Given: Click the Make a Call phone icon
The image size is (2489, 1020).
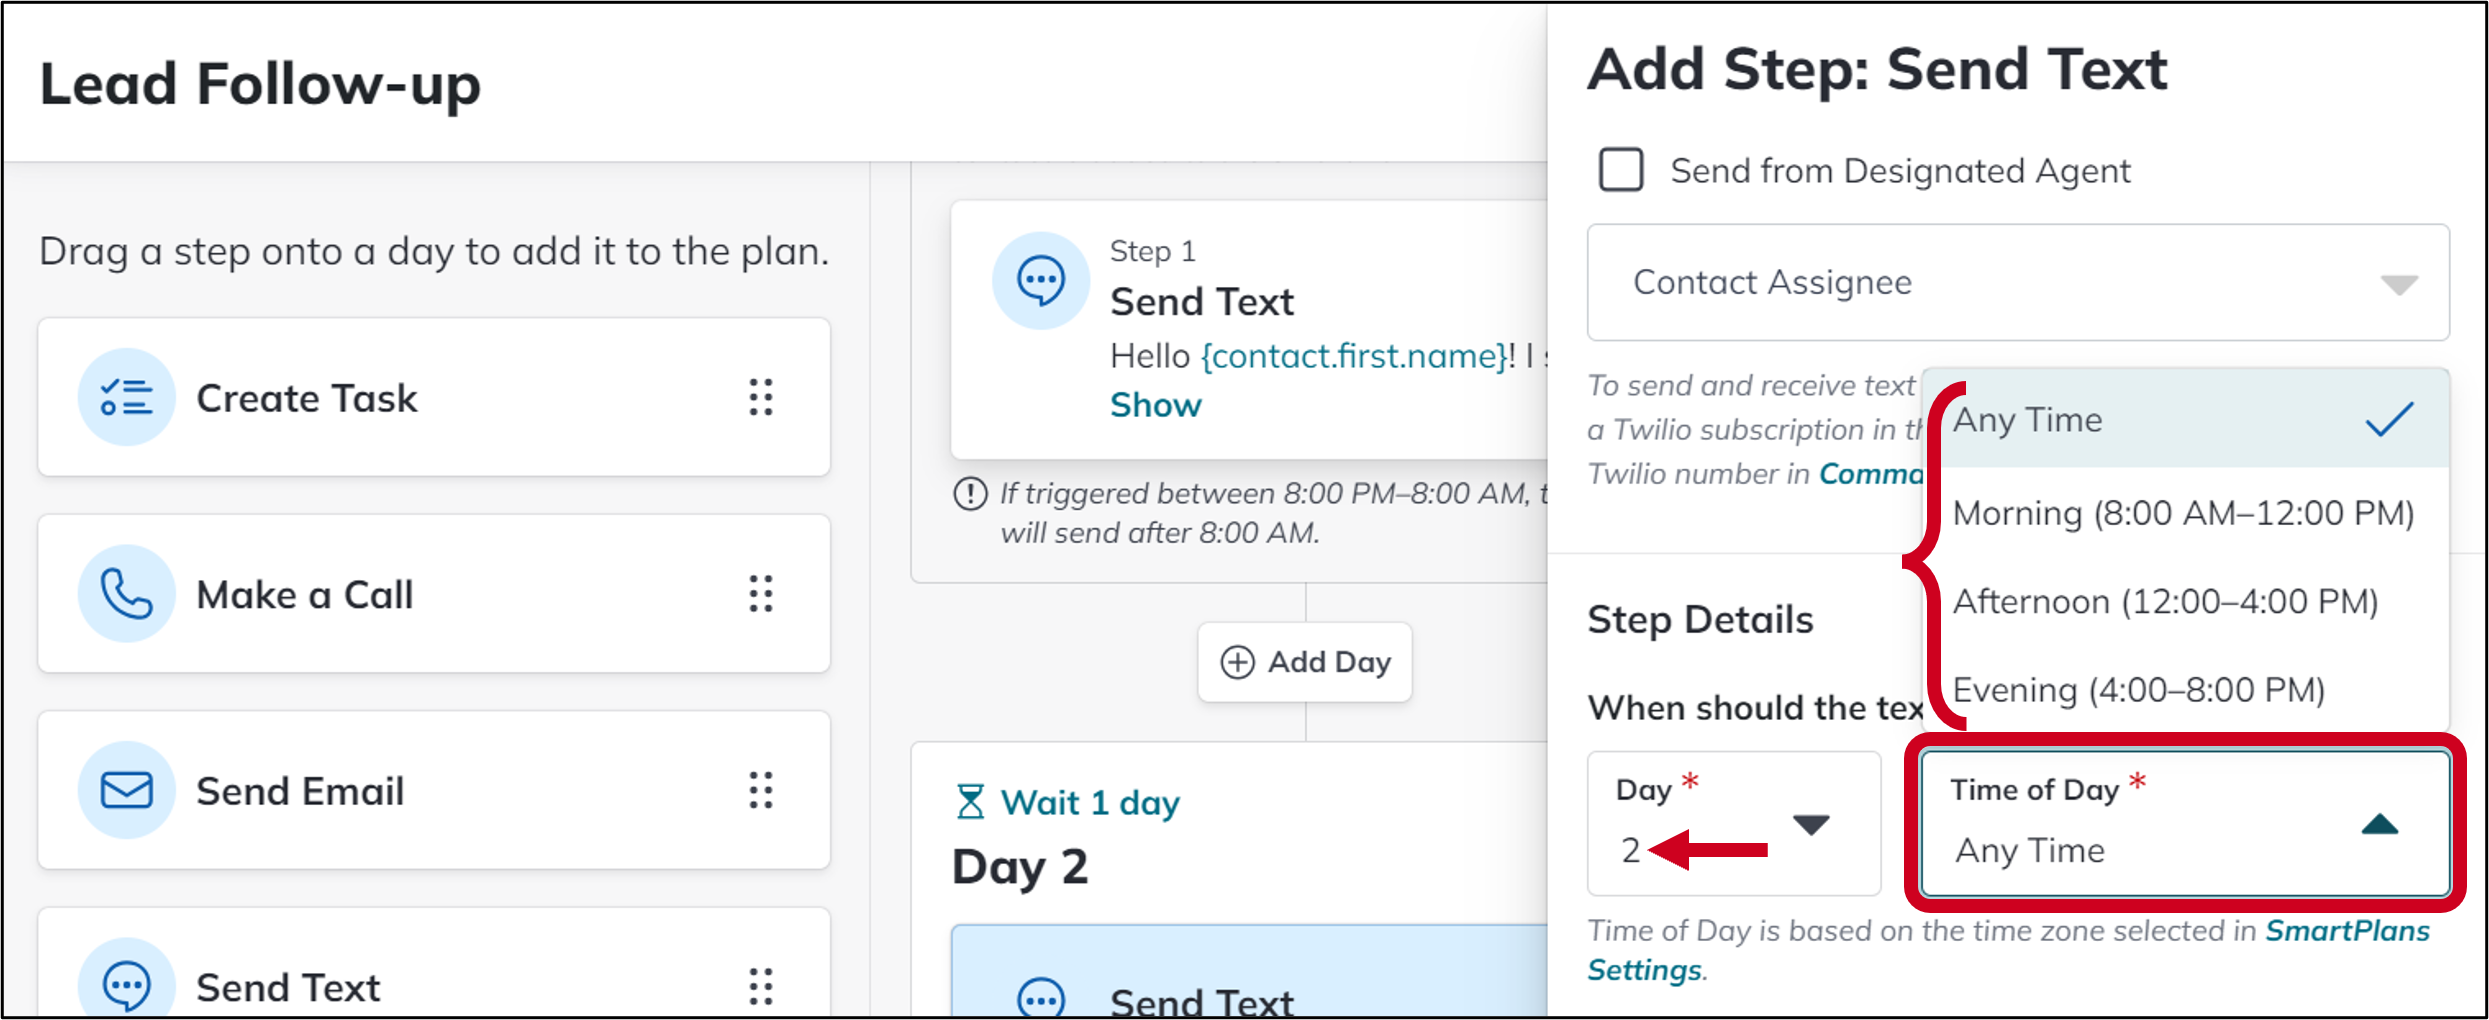Looking at the screenshot, I should point(126,594).
